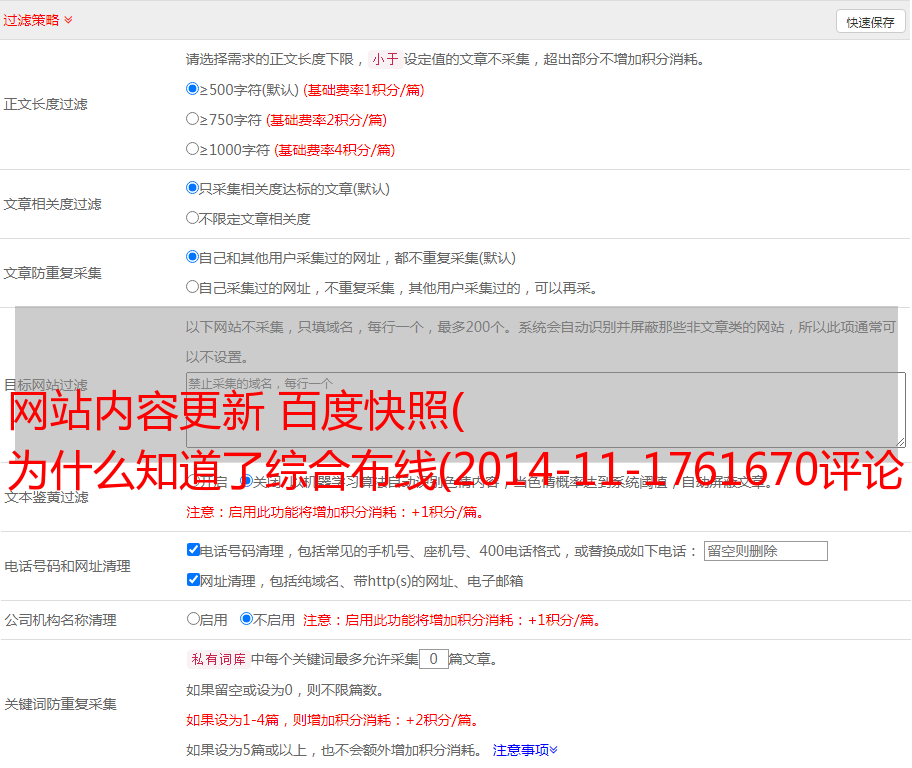Select 不启用 for 公司机构名称清理
This screenshot has height=768, width=912.
tap(247, 619)
